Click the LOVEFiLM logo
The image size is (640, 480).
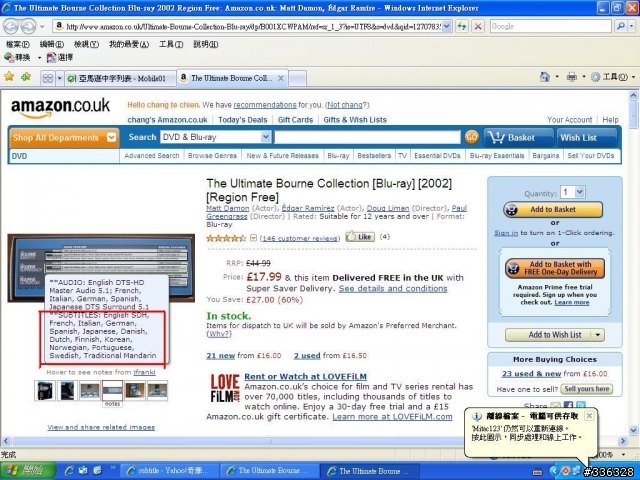224,388
